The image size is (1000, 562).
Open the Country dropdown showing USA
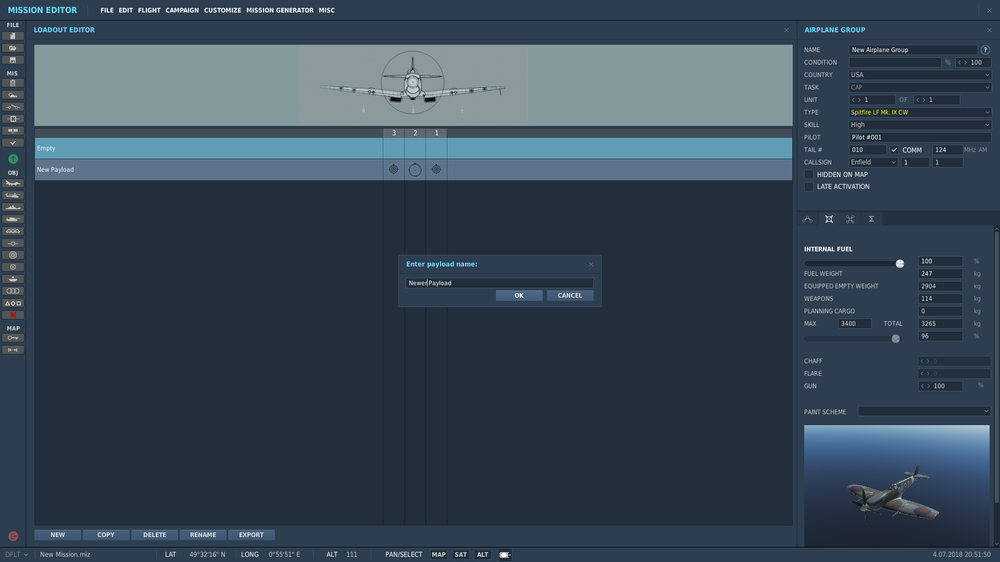(x=920, y=75)
